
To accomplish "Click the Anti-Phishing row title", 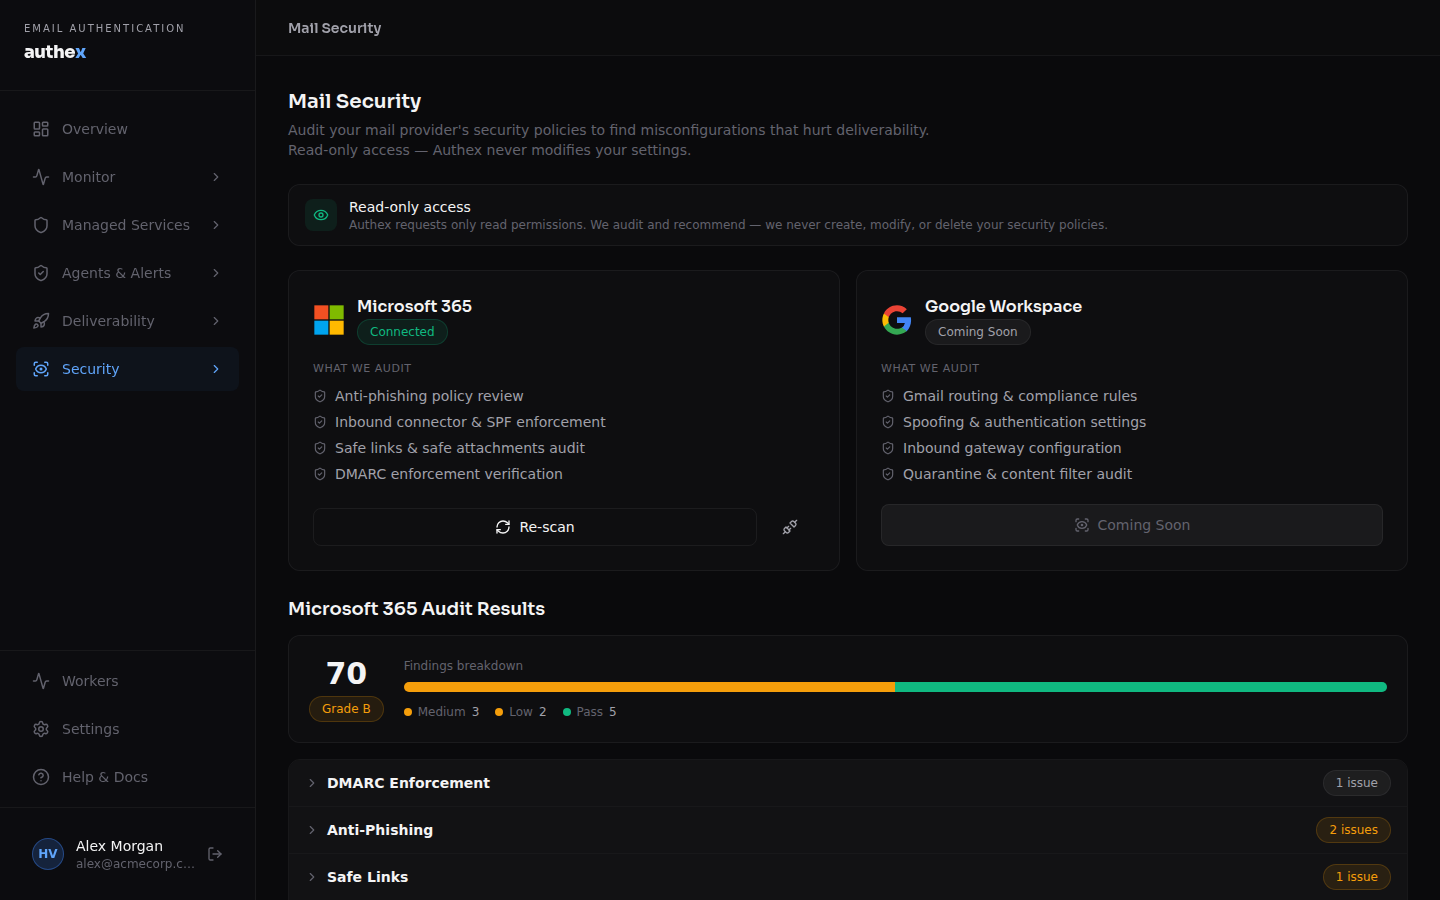I will 380,830.
